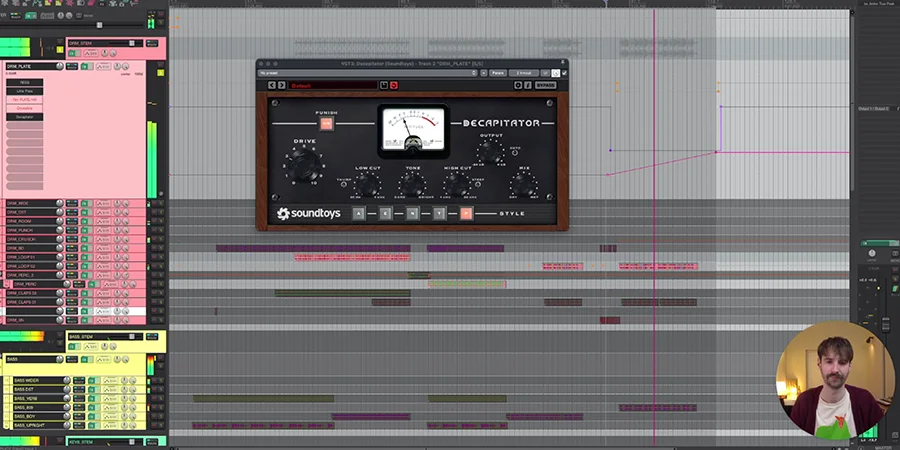Click the save preset disk icon
The image size is (900, 450).
pyautogui.click(x=384, y=85)
